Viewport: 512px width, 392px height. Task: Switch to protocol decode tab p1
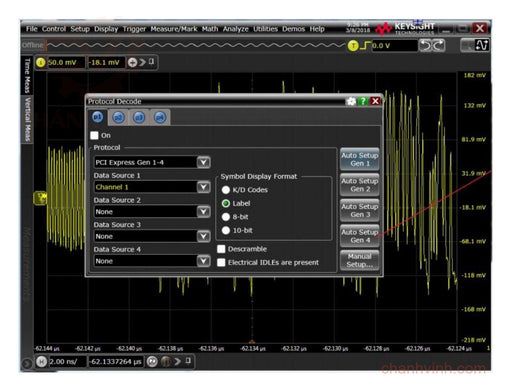tap(97, 117)
